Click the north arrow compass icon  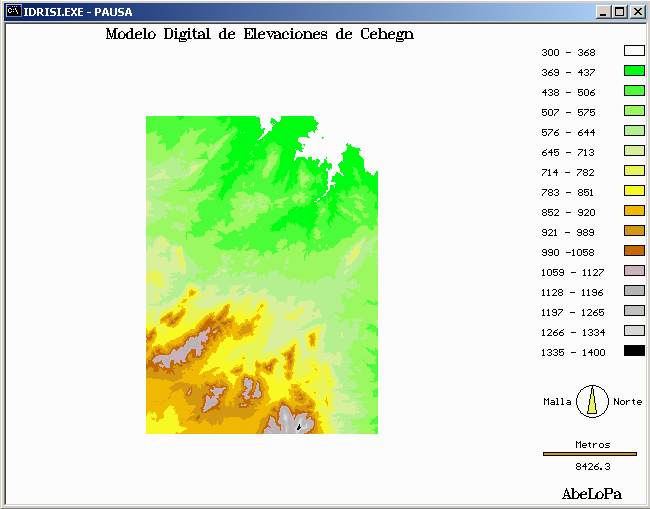click(593, 401)
